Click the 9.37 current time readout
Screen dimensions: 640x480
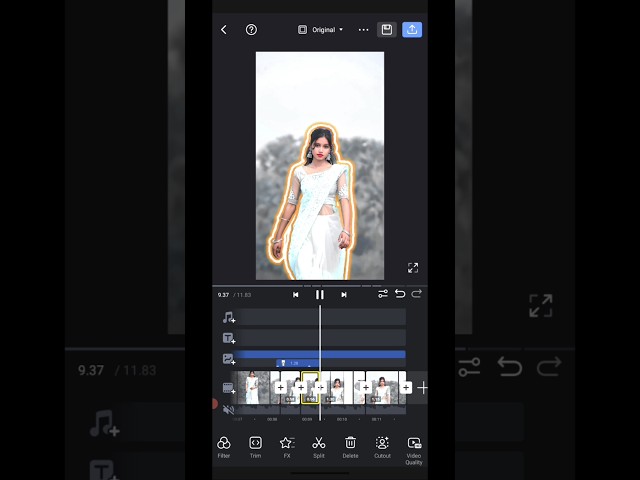click(x=223, y=295)
